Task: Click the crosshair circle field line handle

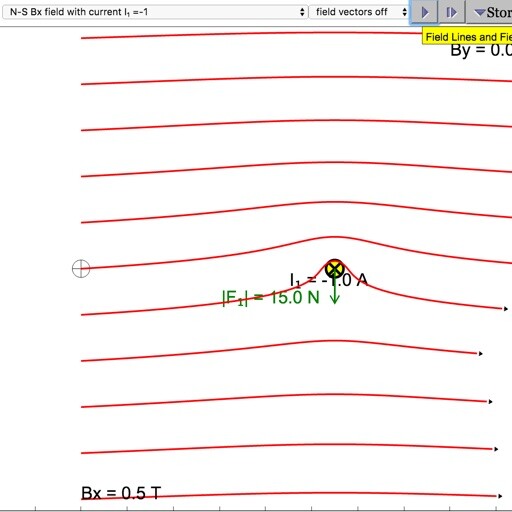Action: coord(81,268)
